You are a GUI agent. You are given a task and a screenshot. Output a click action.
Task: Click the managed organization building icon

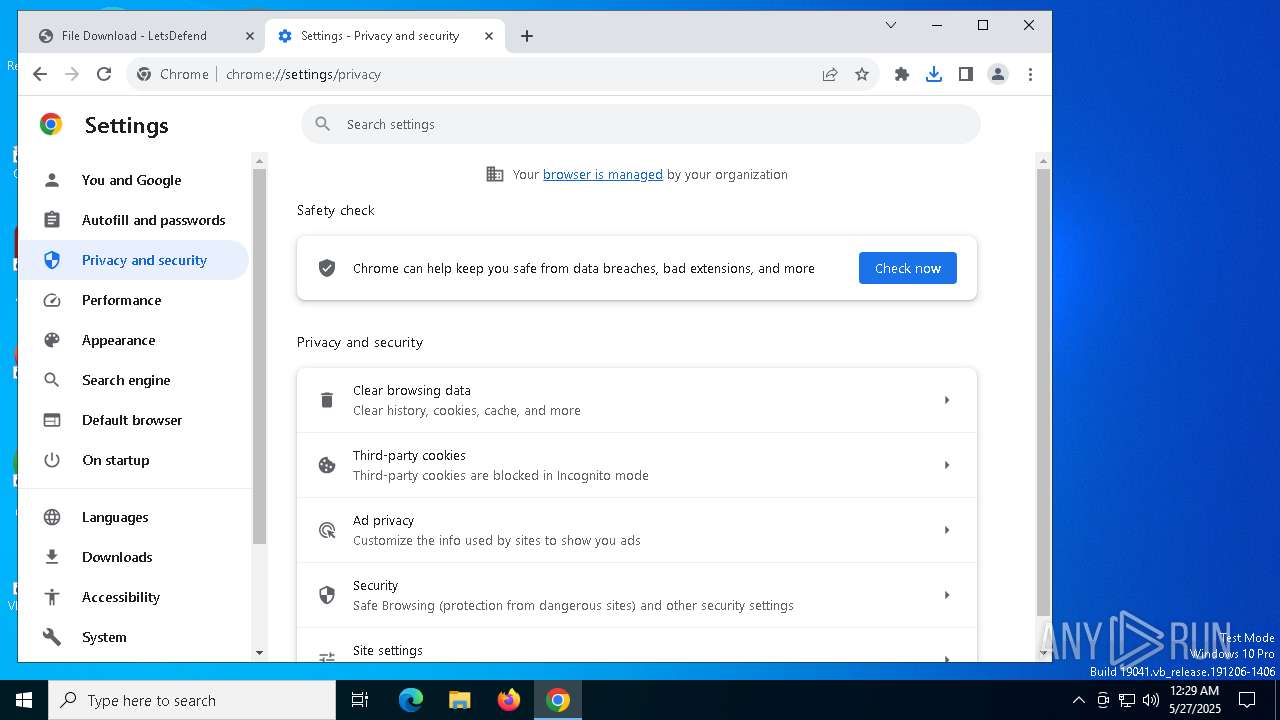click(495, 174)
